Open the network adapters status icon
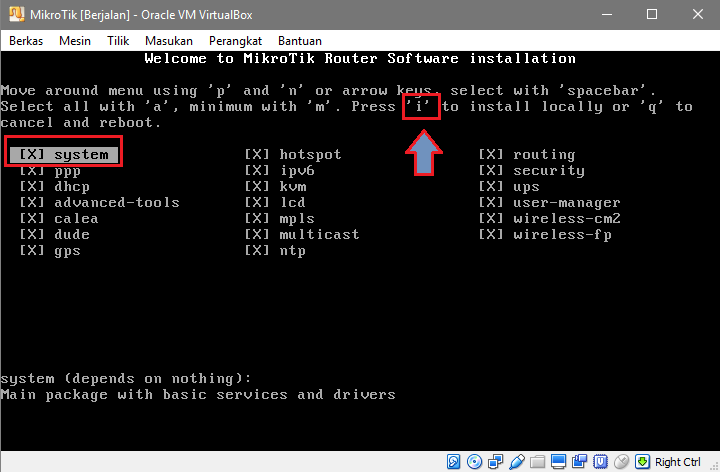The width and height of the screenshot is (720, 472). click(x=495, y=461)
